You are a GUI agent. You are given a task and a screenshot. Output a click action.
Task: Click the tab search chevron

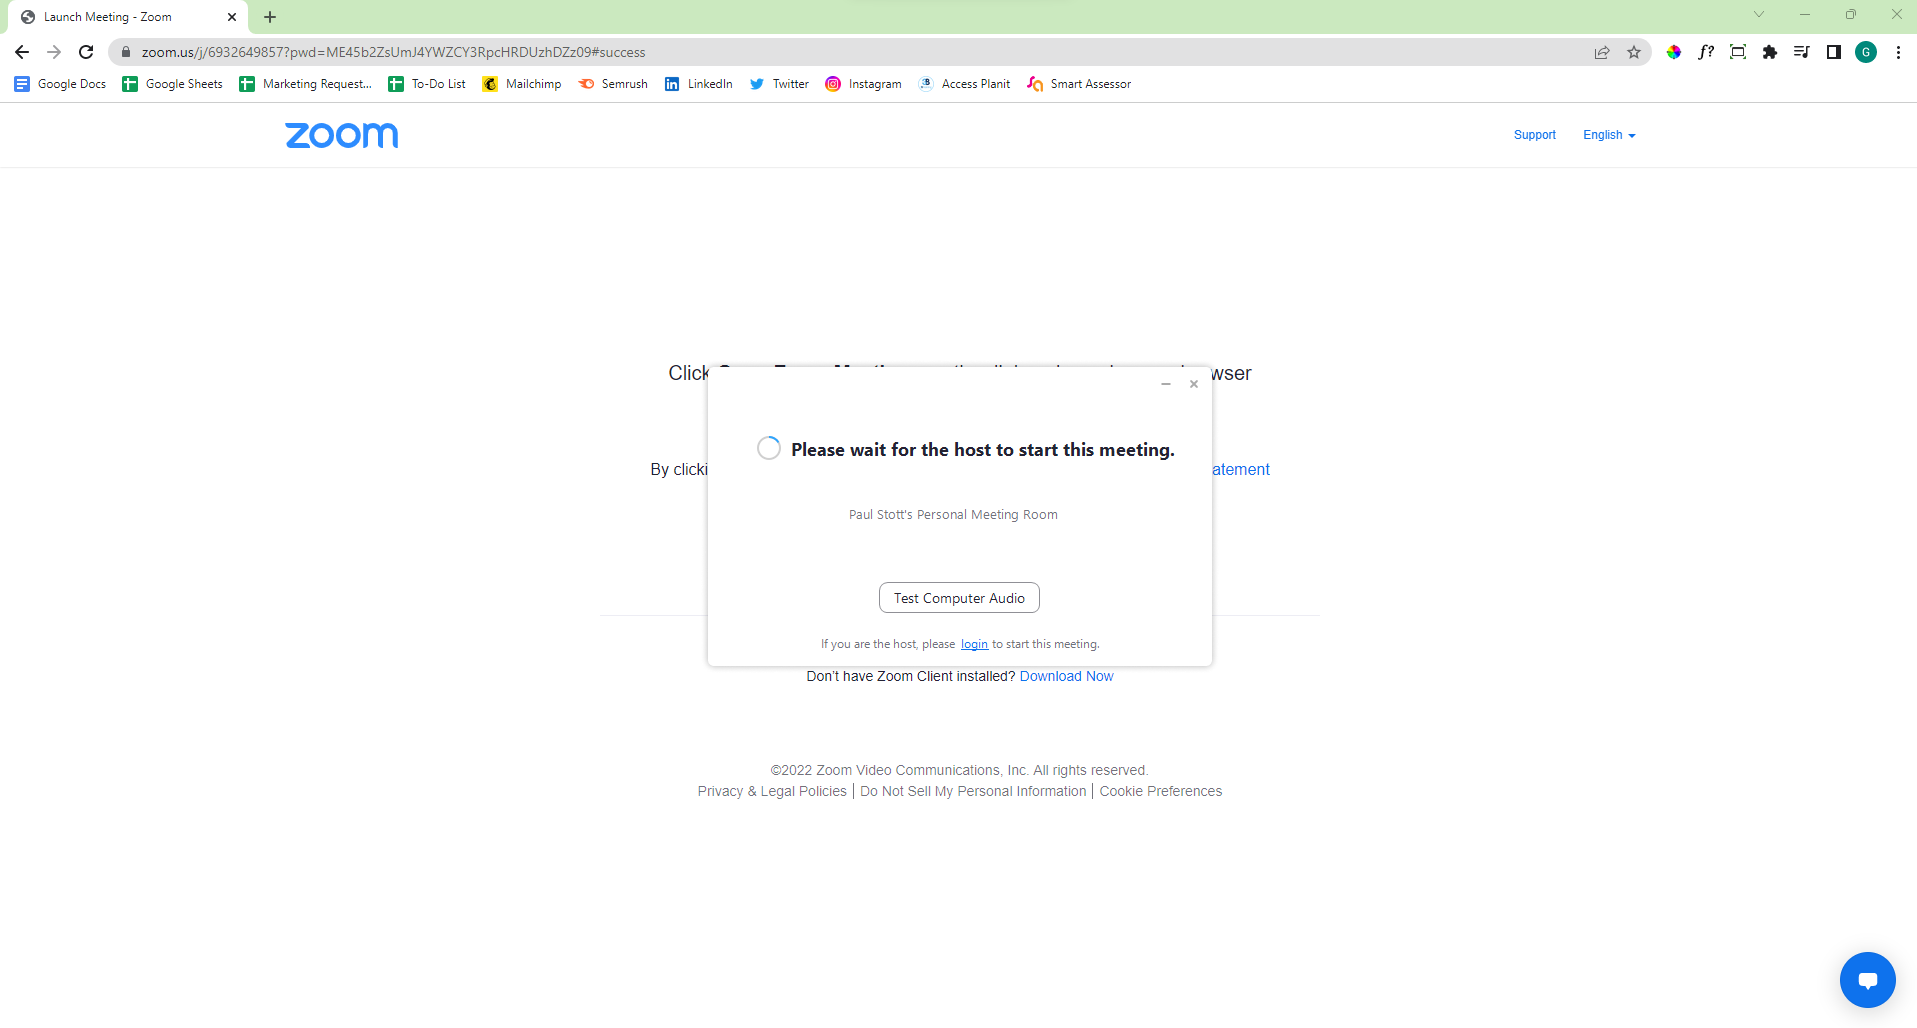point(1759,14)
